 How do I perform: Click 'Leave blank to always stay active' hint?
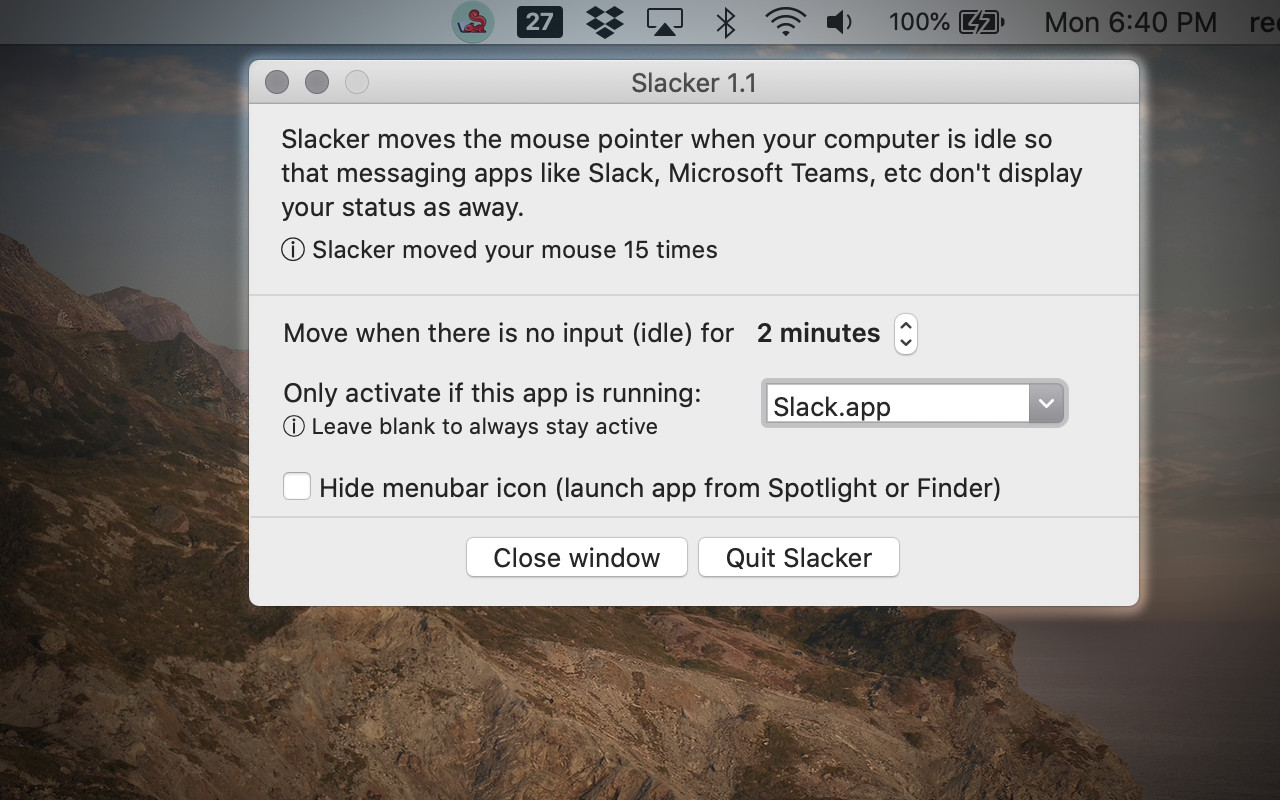[x=485, y=427]
